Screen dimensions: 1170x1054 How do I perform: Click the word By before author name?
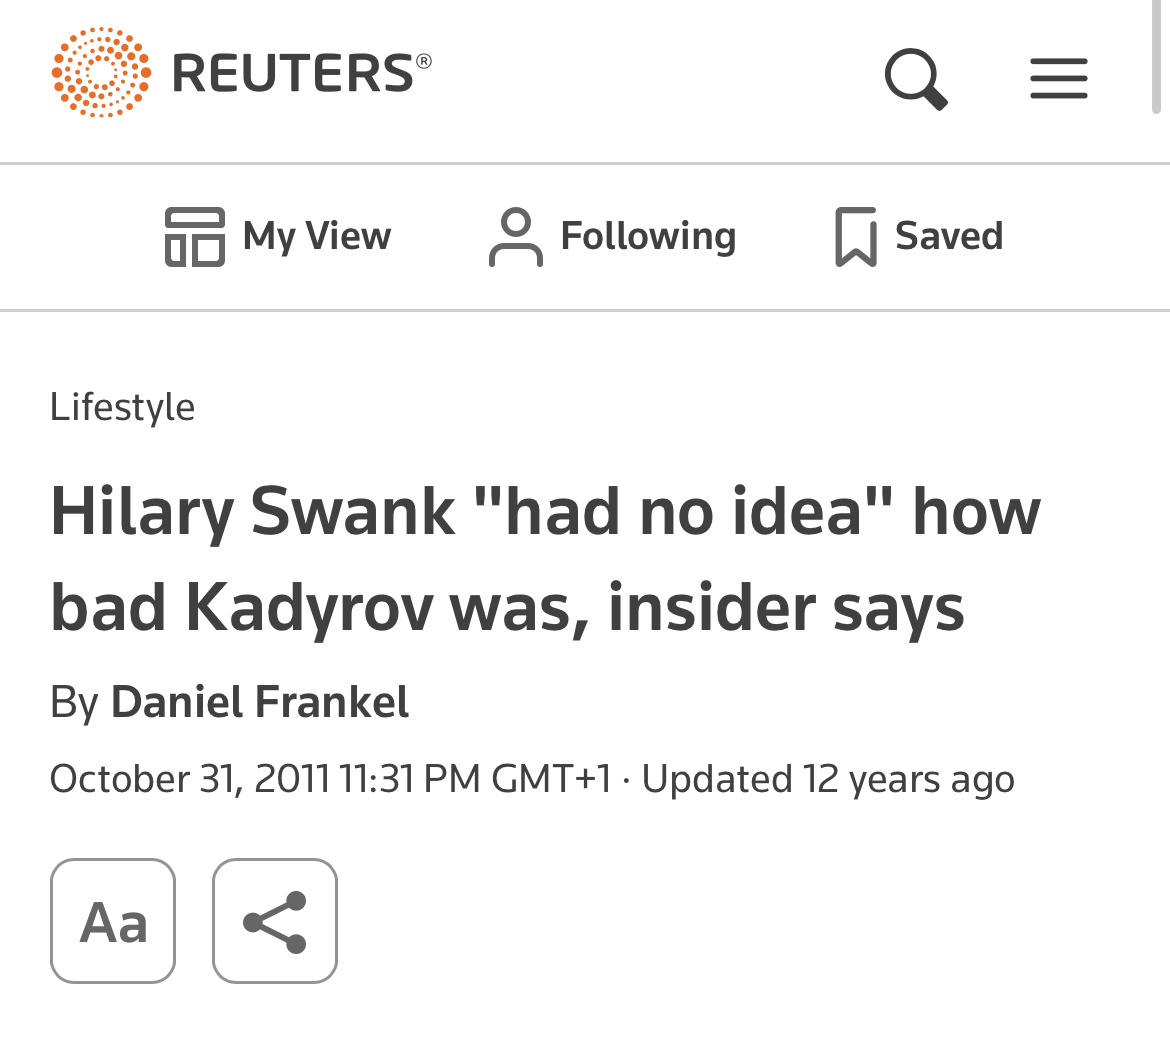tap(74, 703)
